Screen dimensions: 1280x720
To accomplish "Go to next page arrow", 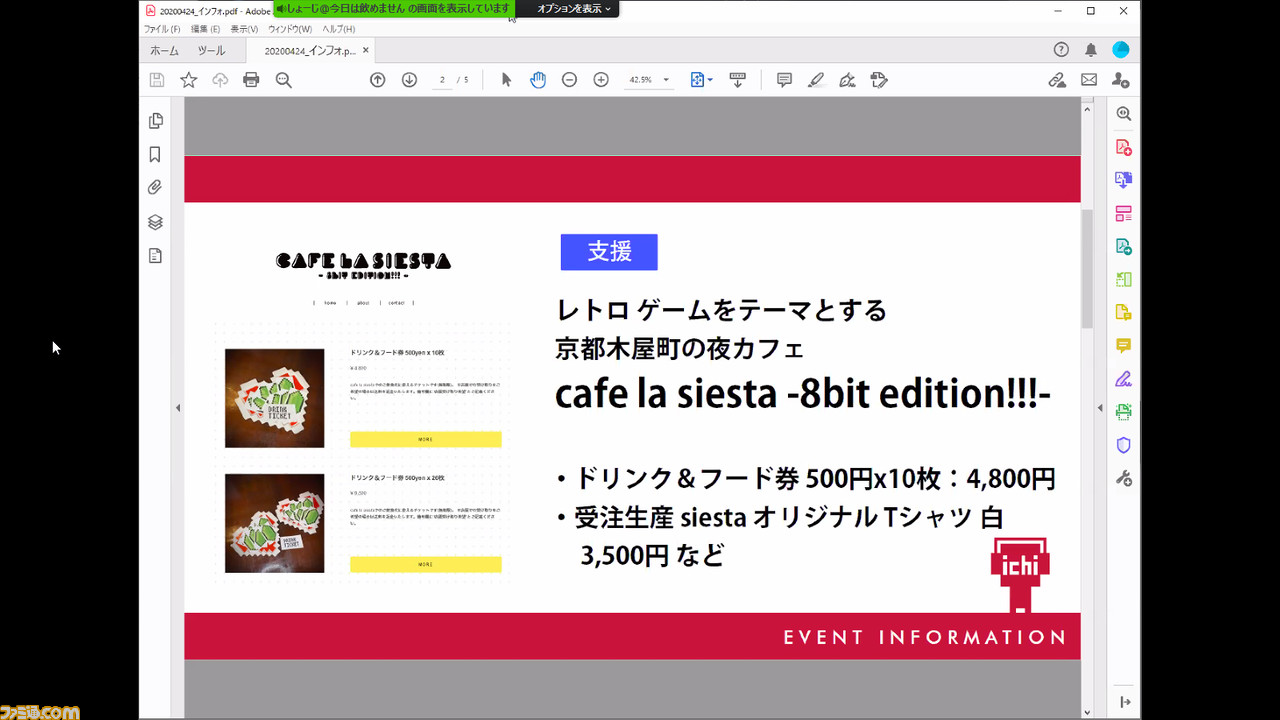I will (409, 80).
